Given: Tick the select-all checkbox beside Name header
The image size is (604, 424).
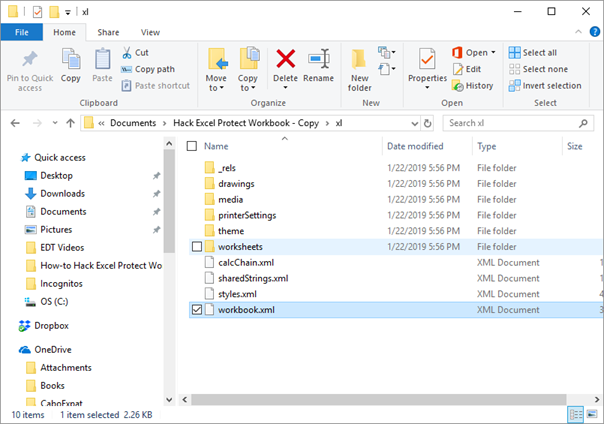Looking at the screenshot, I should 192,146.
